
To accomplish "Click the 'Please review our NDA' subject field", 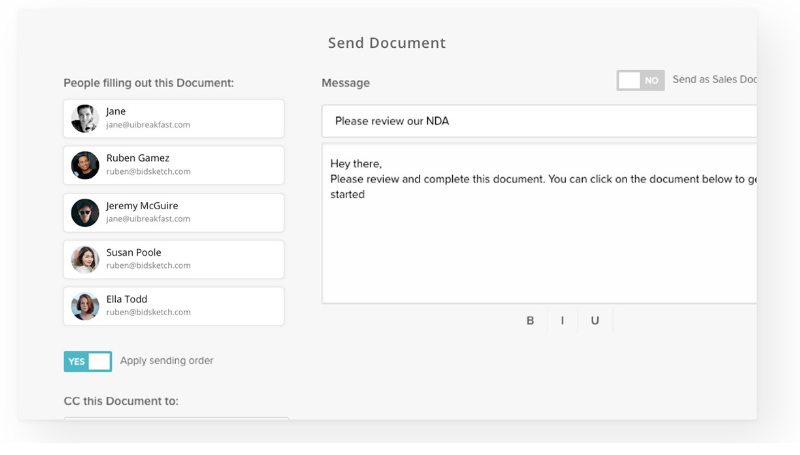I will point(540,121).
